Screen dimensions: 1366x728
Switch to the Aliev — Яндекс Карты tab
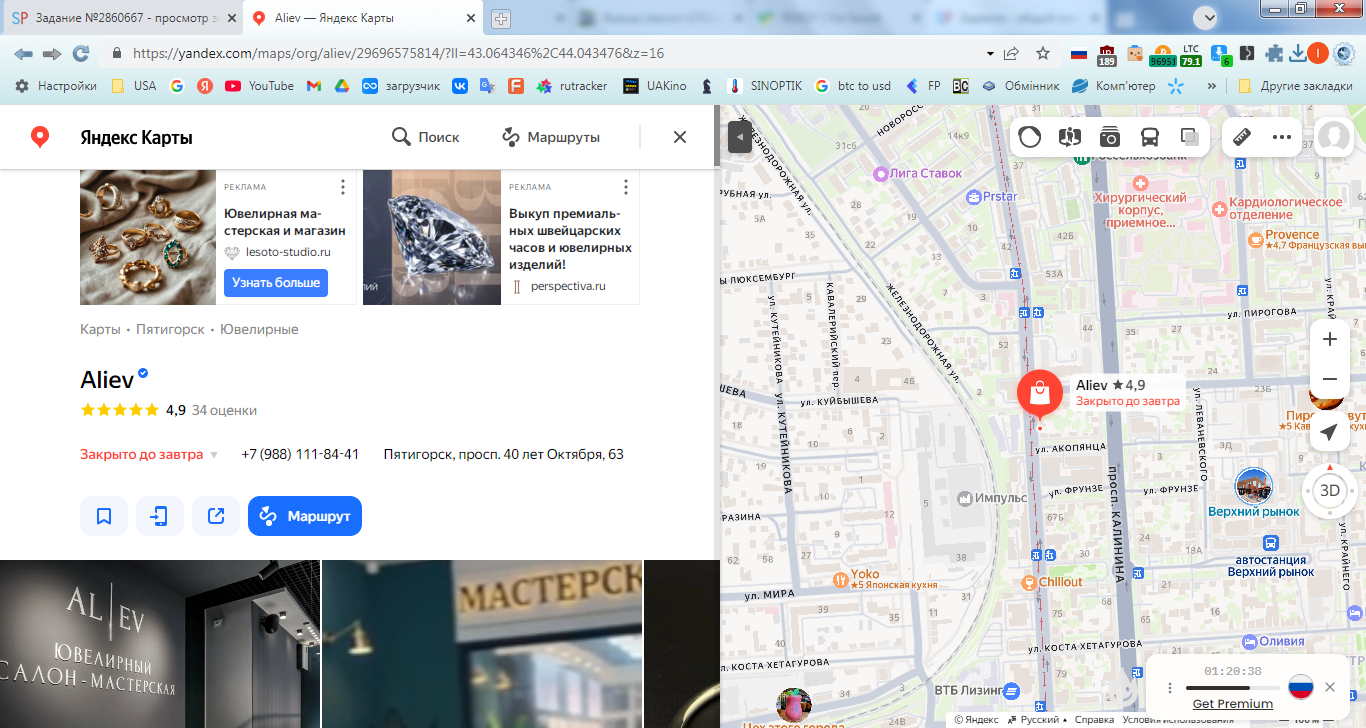pyautogui.click(x=363, y=18)
